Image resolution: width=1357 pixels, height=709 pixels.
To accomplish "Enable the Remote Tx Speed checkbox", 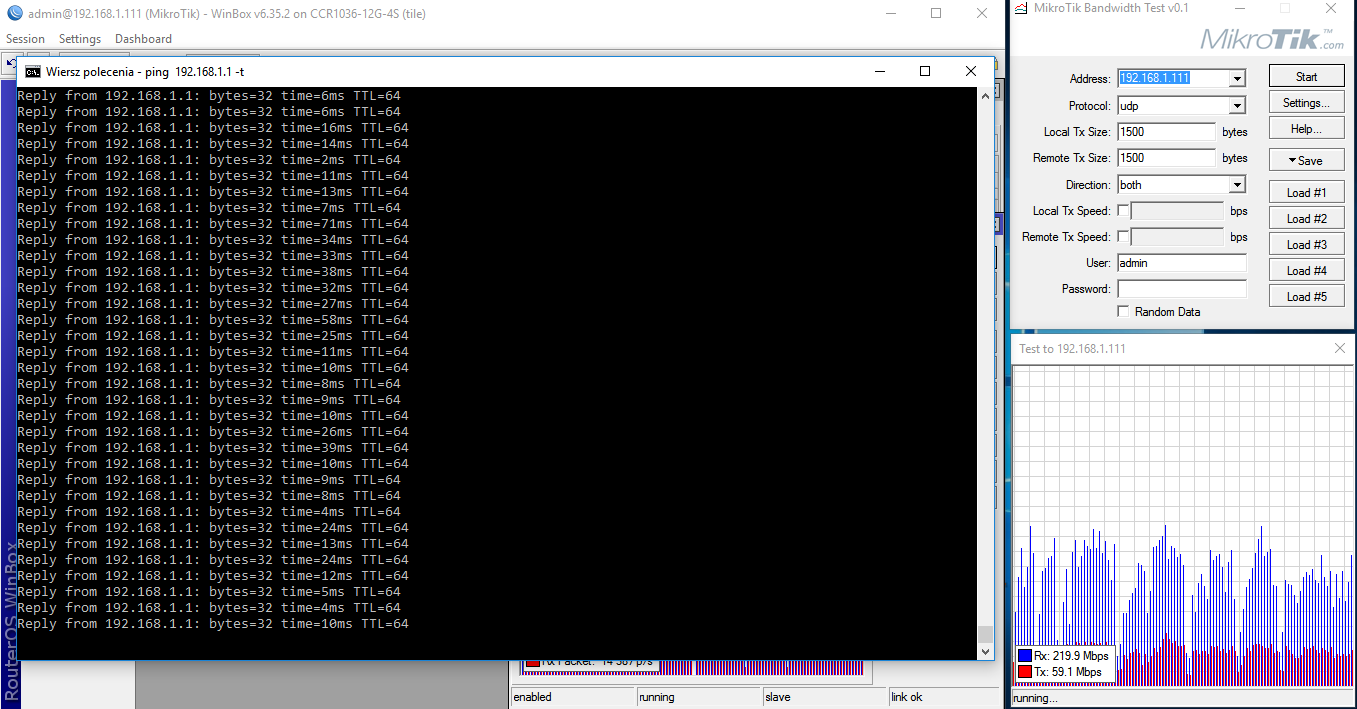I will click(x=1123, y=237).
